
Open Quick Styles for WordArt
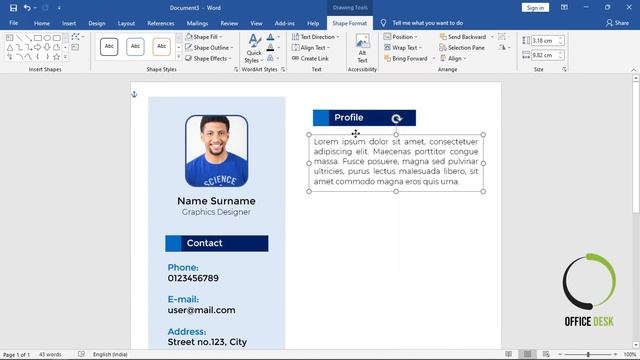(254, 49)
